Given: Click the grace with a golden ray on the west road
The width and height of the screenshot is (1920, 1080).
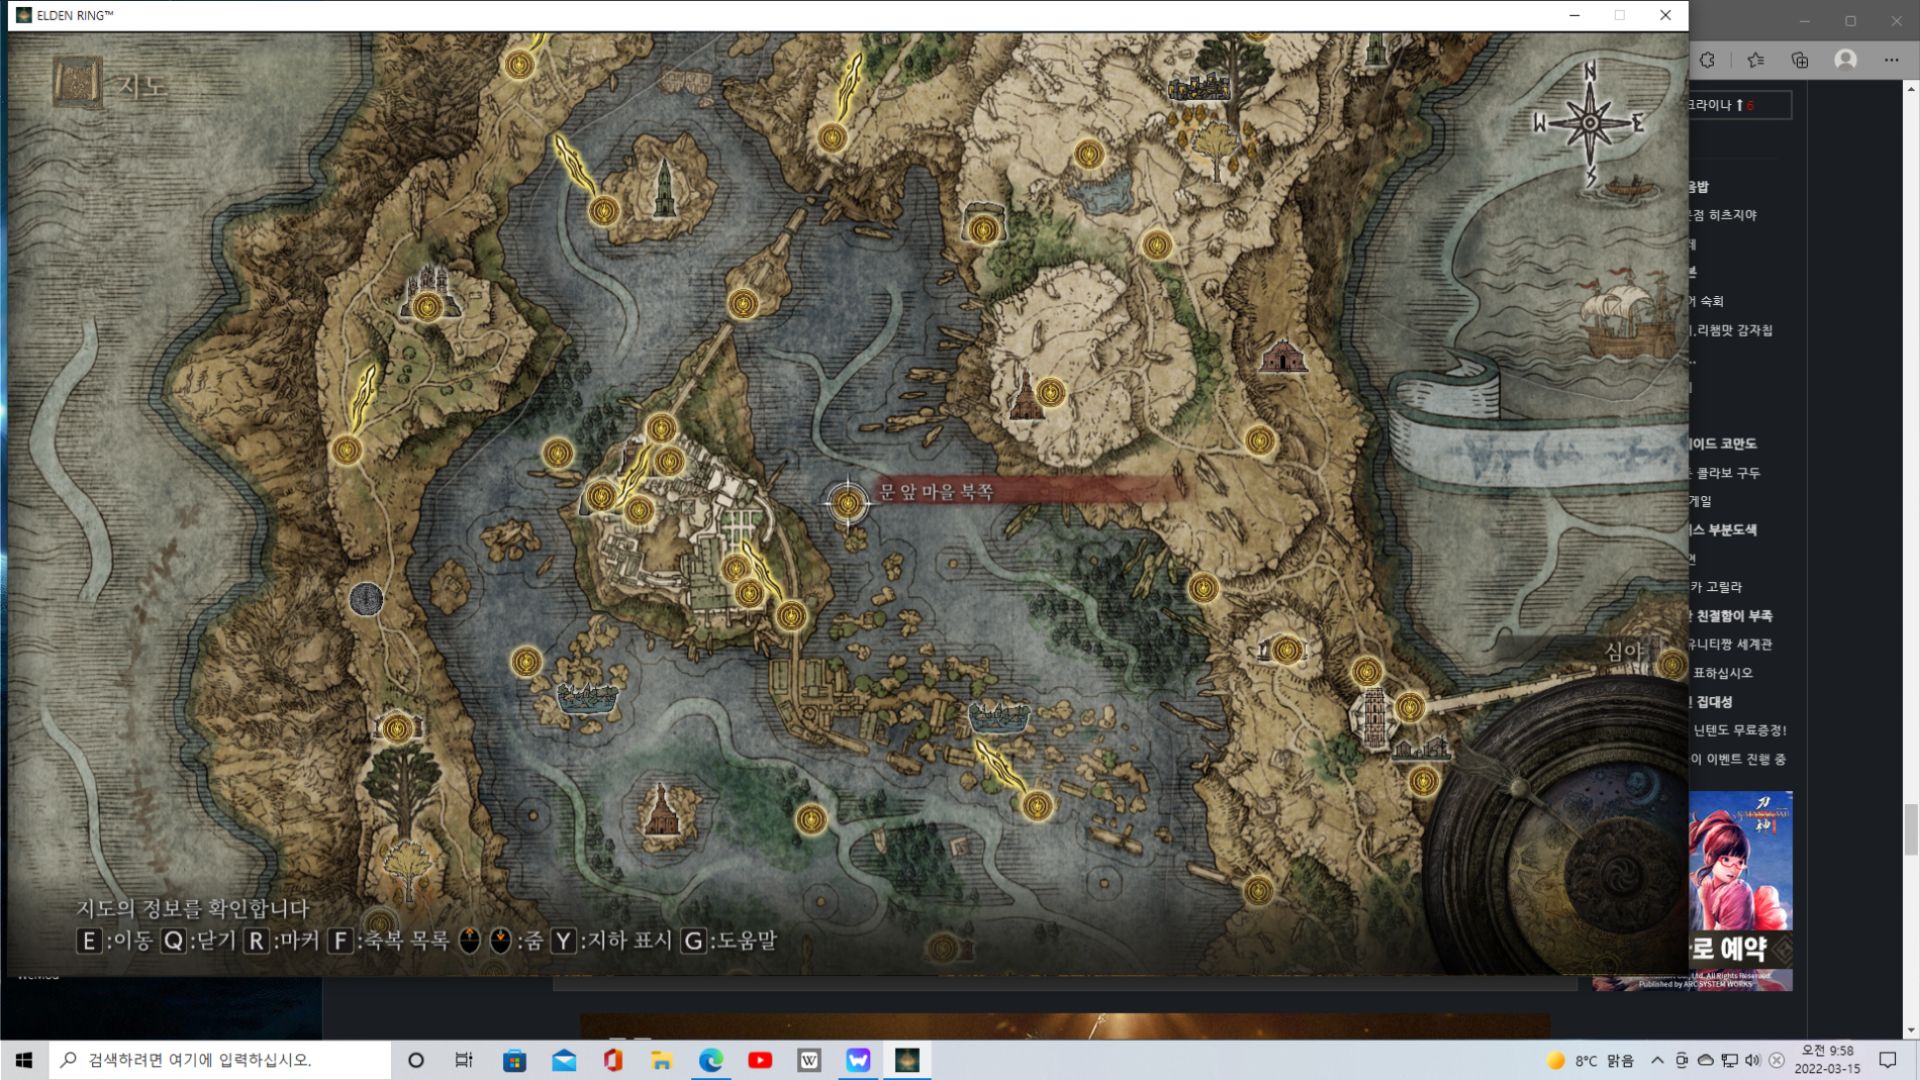Looking at the screenshot, I should (x=347, y=450).
